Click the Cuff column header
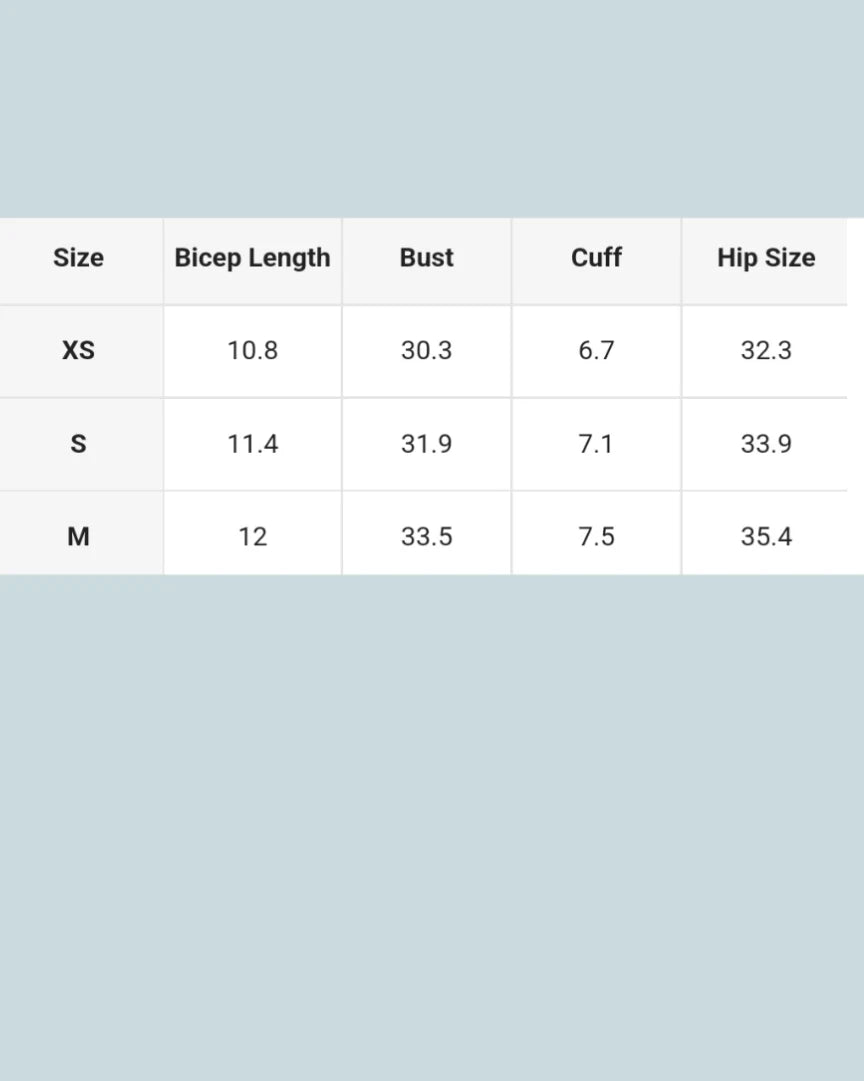This screenshot has width=864, height=1081. (596, 258)
